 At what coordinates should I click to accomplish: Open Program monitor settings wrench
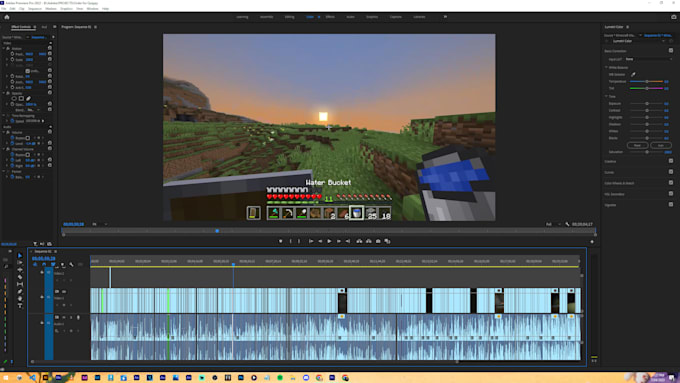point(567,224)
